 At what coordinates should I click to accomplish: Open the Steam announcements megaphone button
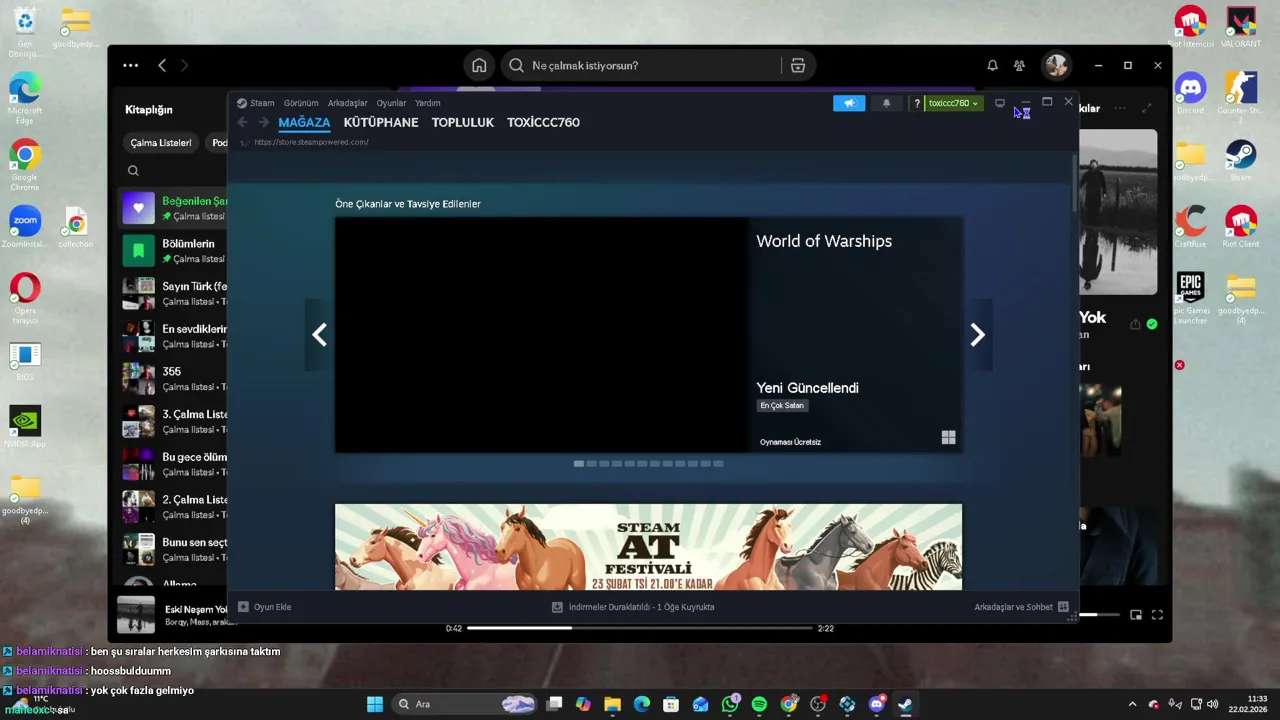pyautogui.click(x=849, y=103)
